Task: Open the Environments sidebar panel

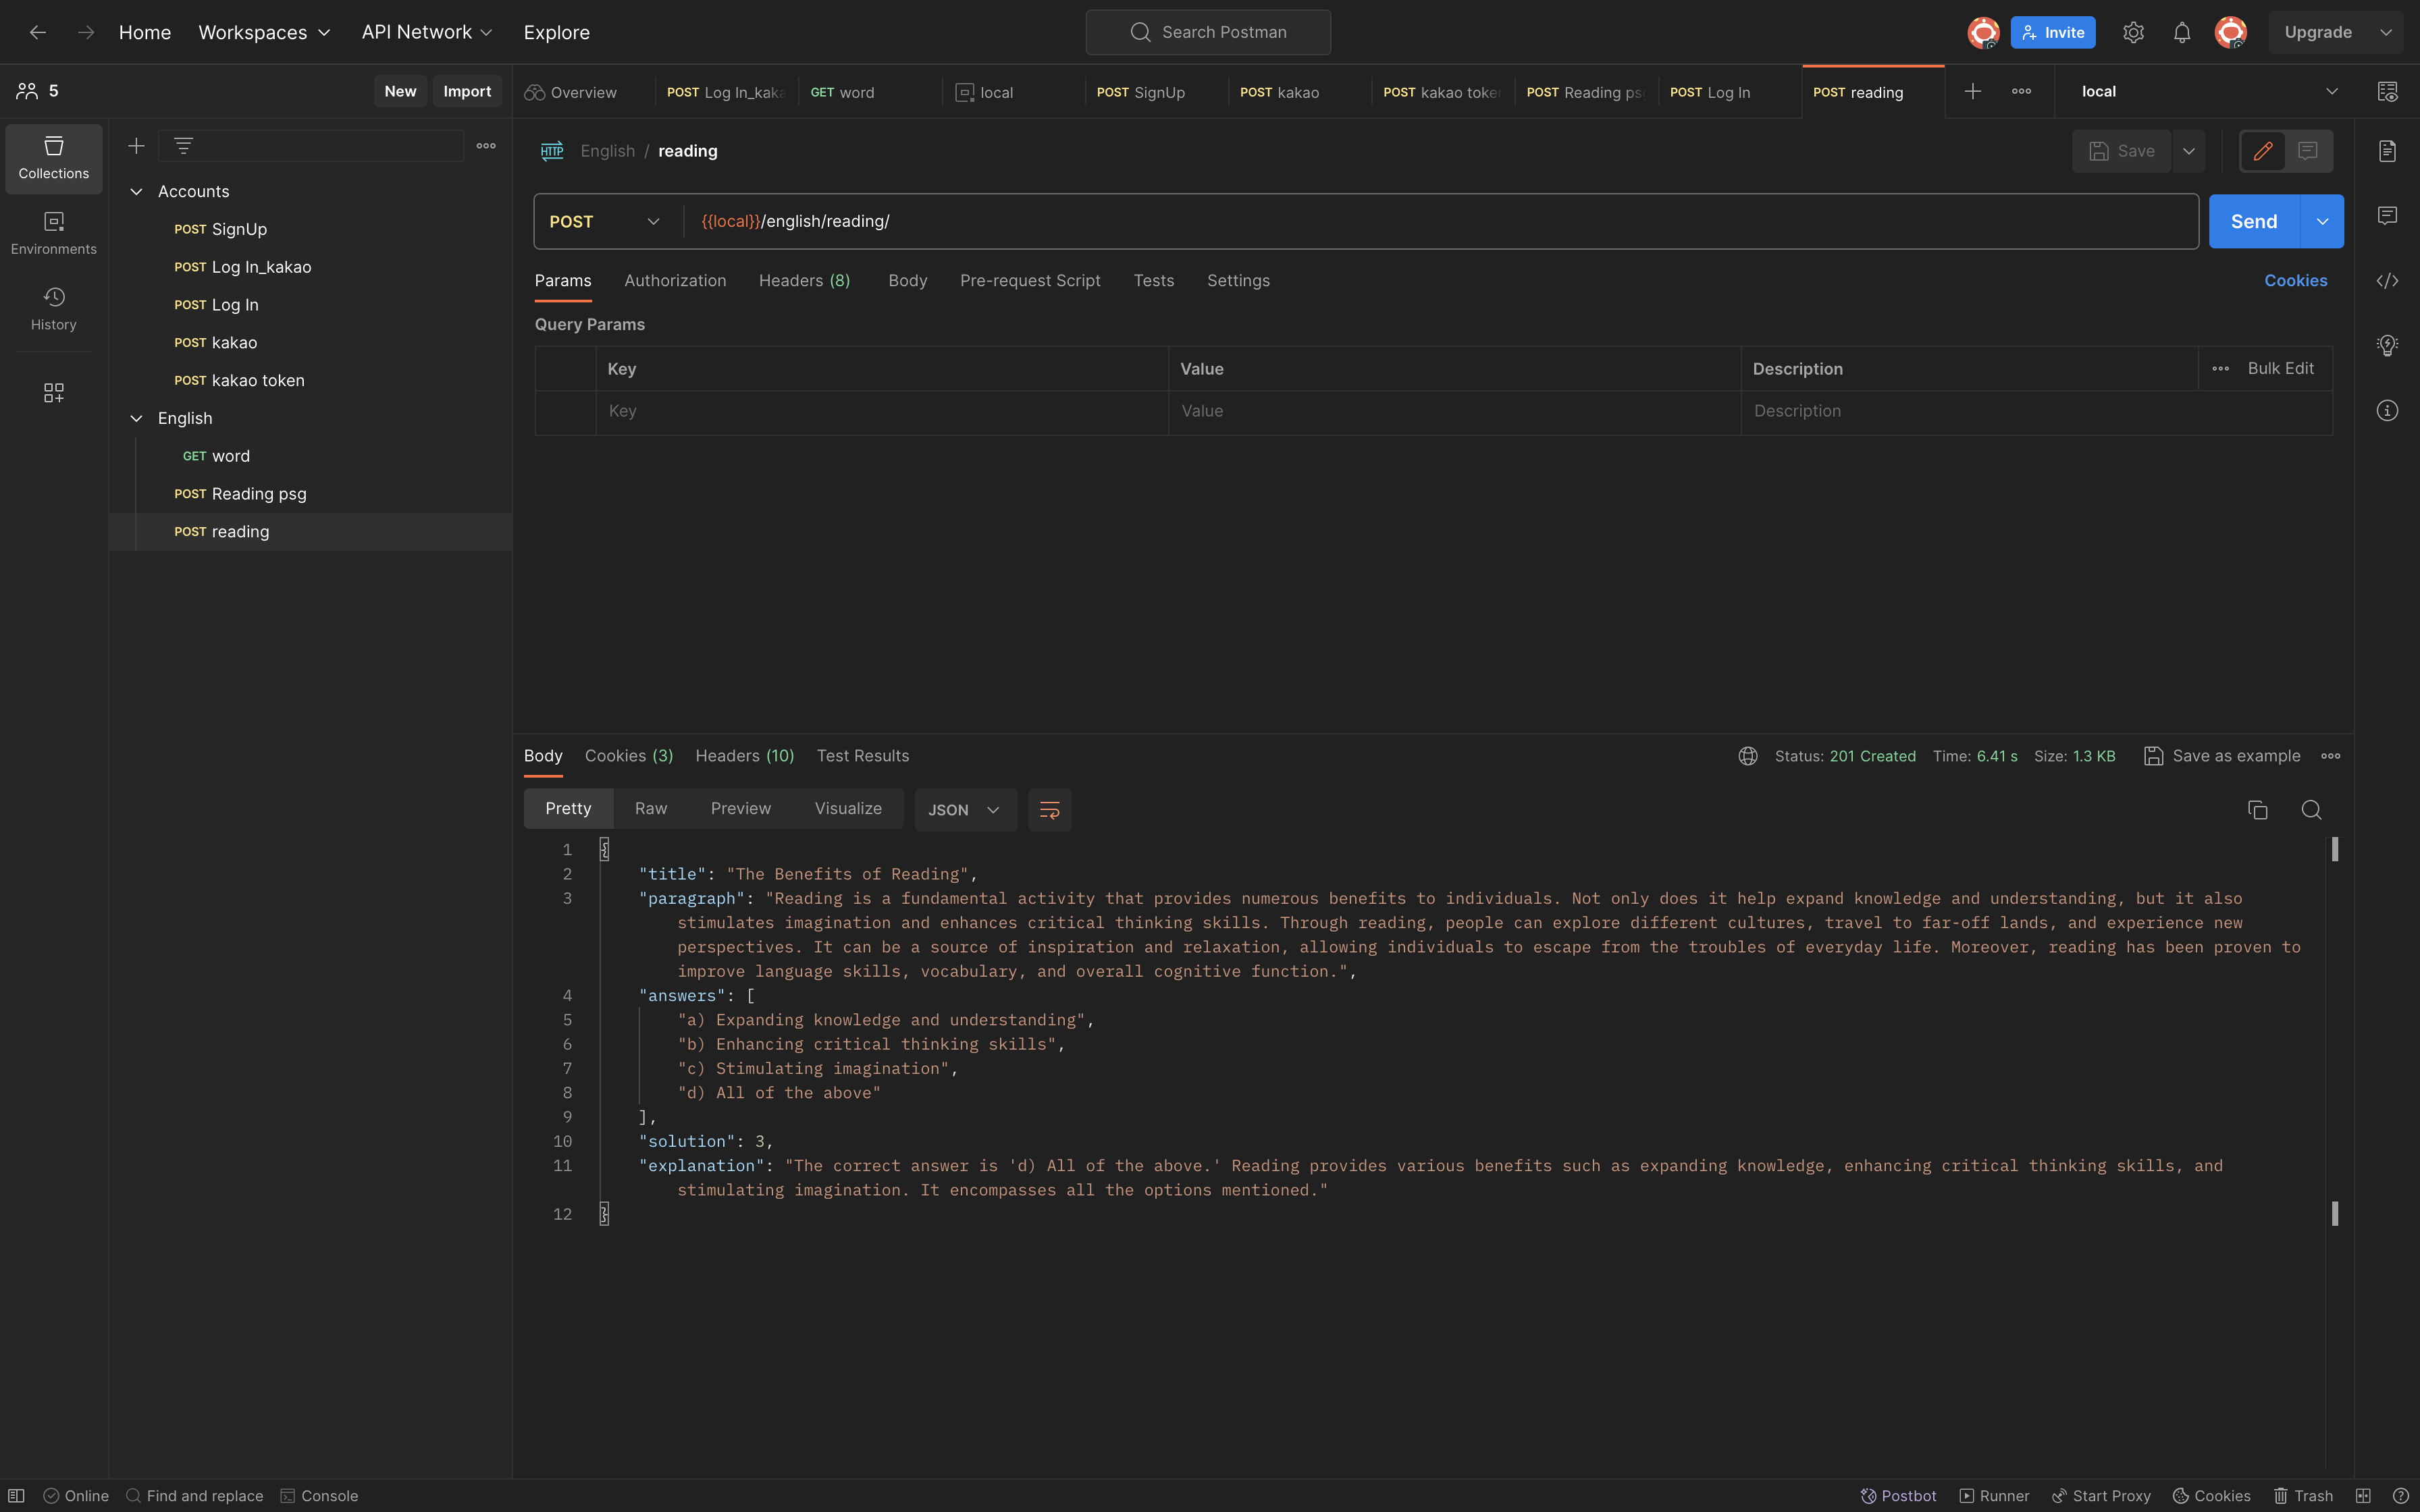Action: tap(54, 233)
